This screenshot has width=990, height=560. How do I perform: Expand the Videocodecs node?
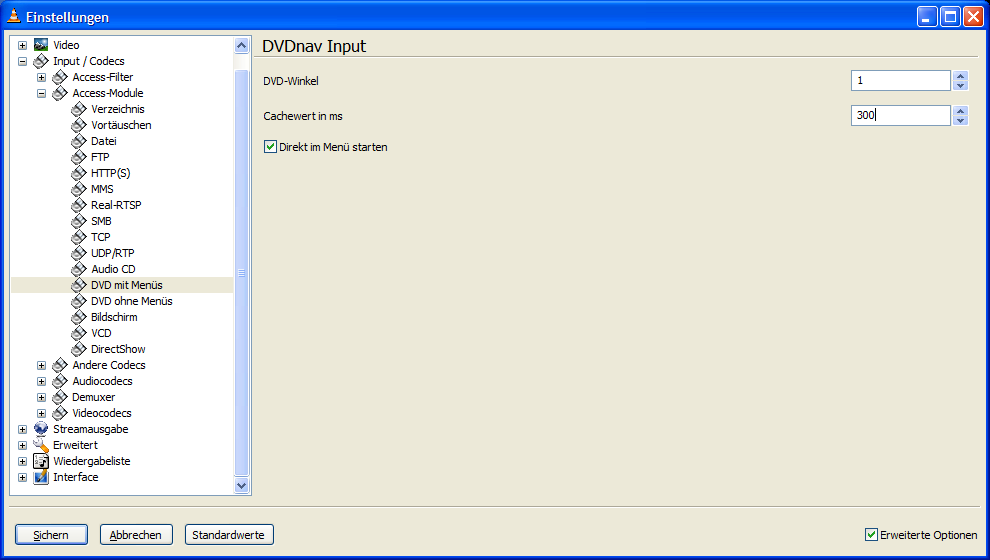[x=42, y=414]
